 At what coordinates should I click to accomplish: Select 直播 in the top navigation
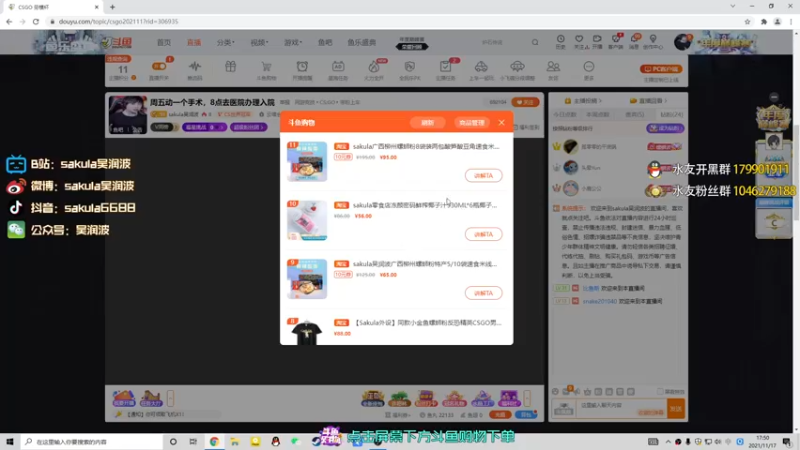(194, 42)
